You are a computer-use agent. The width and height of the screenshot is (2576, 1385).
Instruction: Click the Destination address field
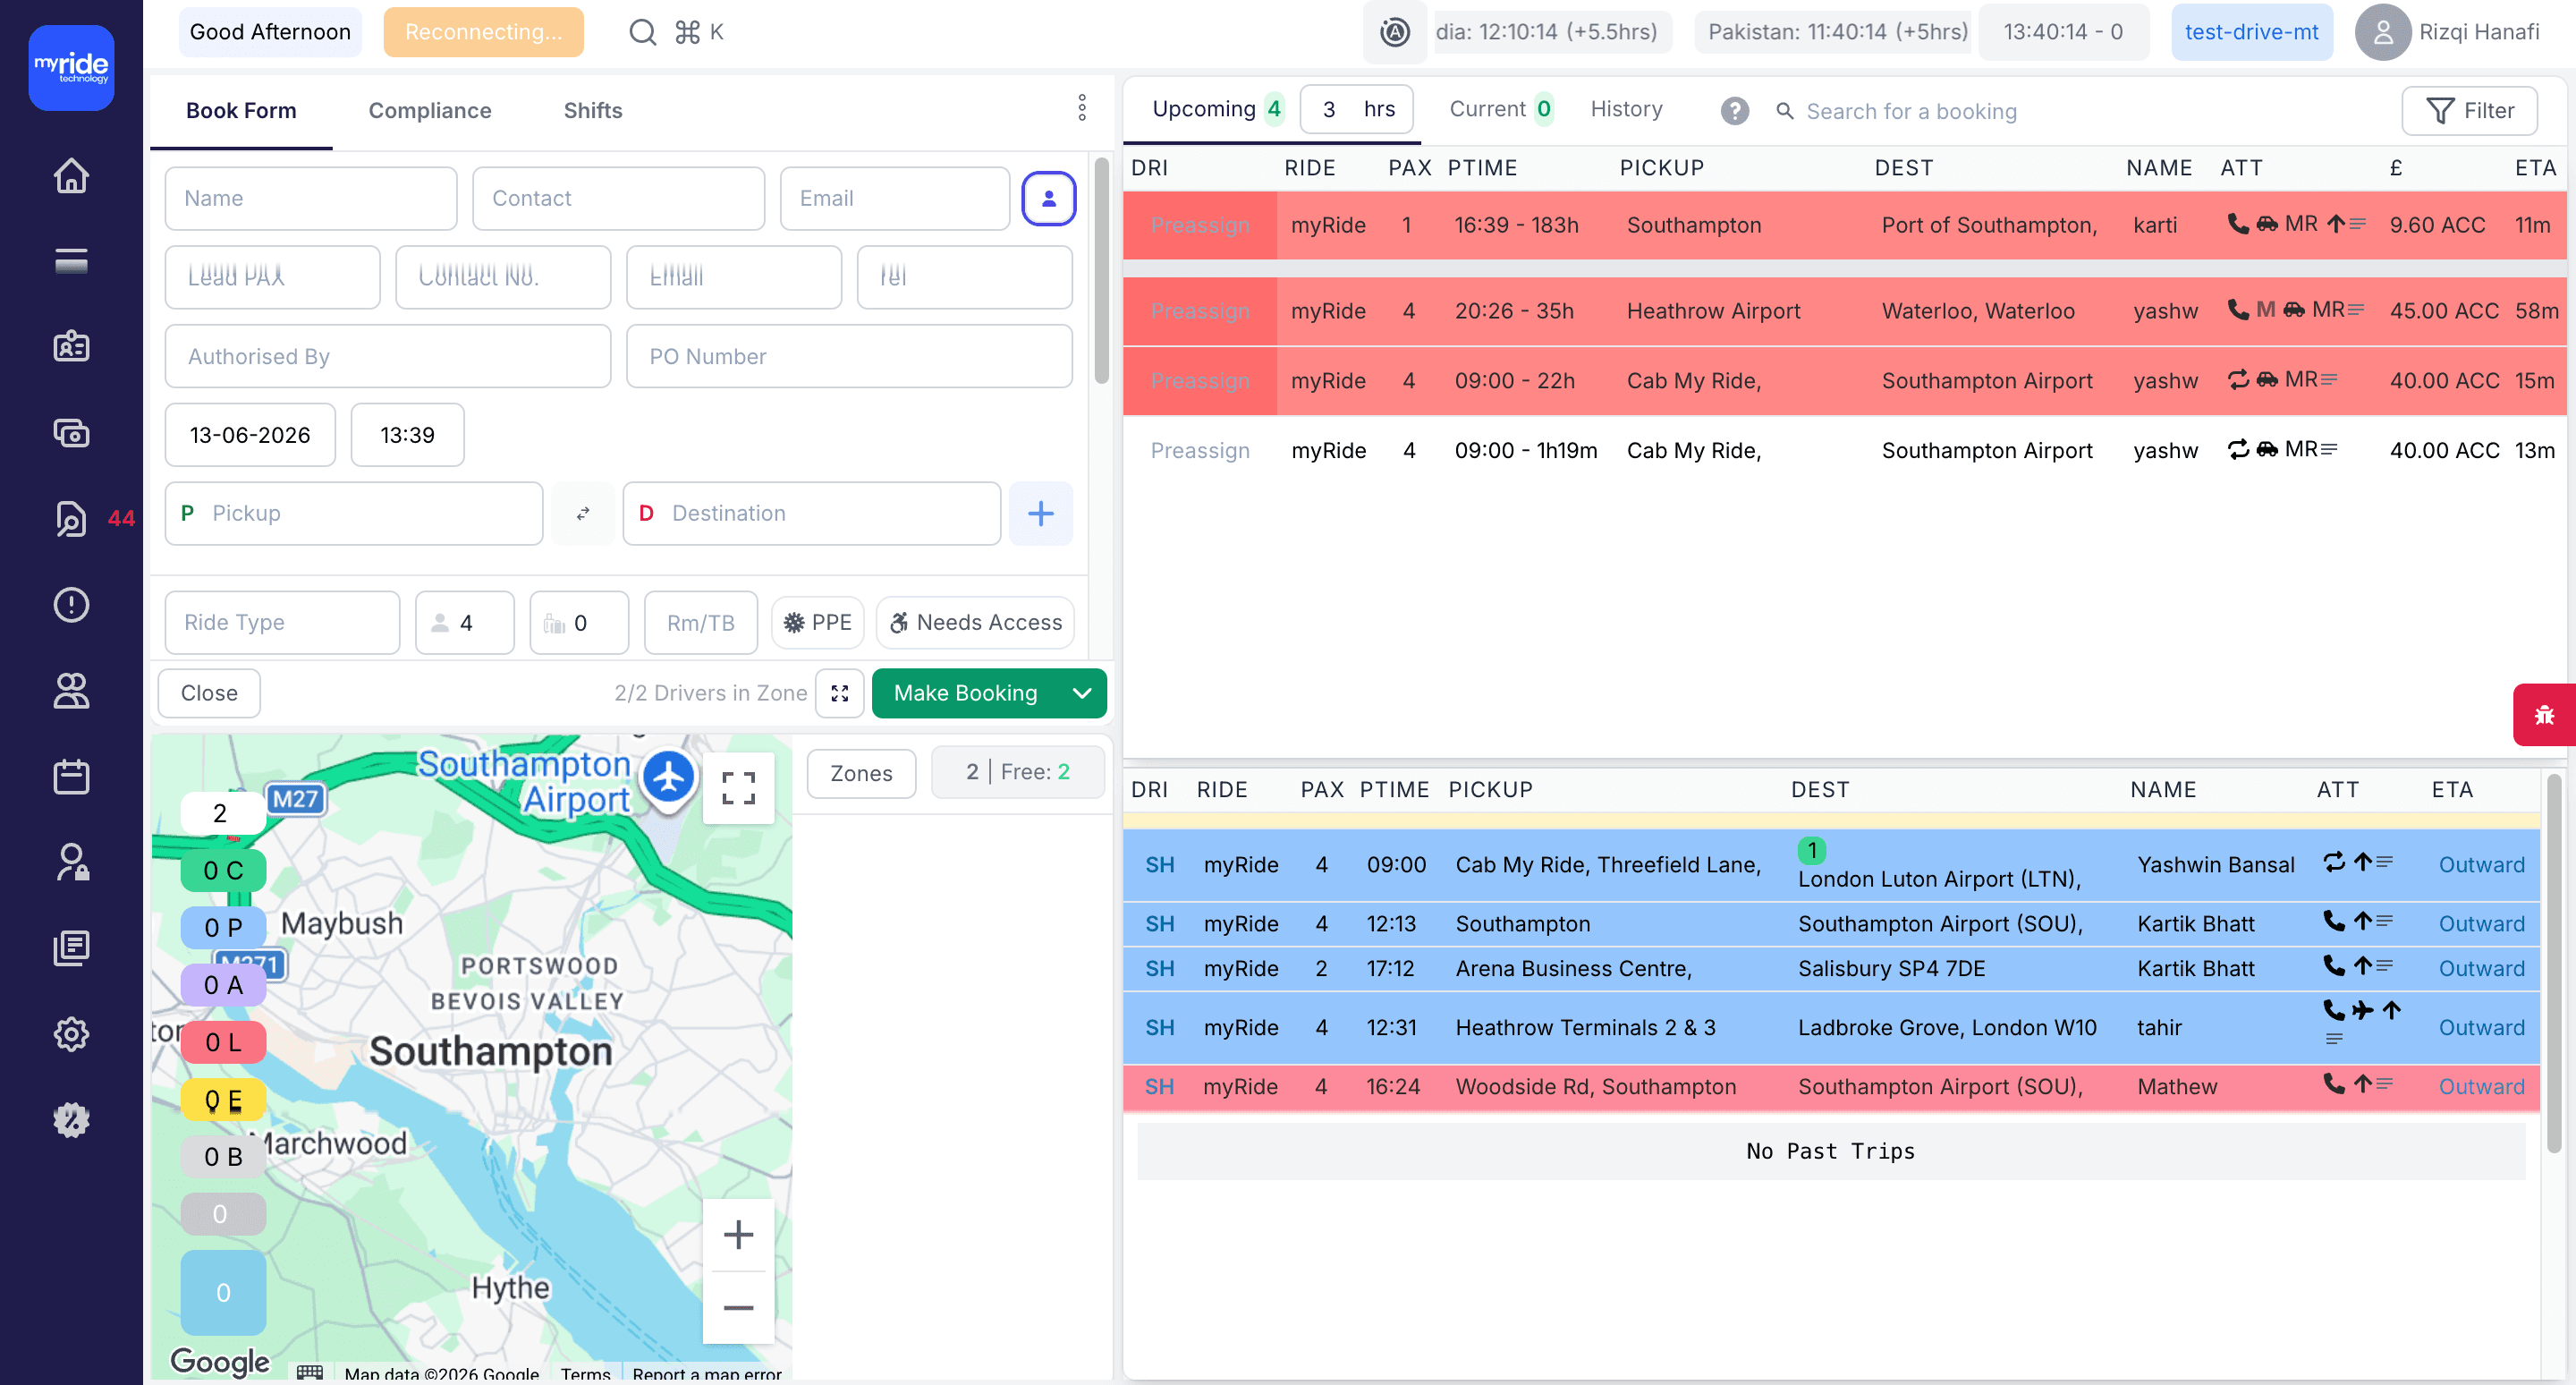[x=811, y=513]
